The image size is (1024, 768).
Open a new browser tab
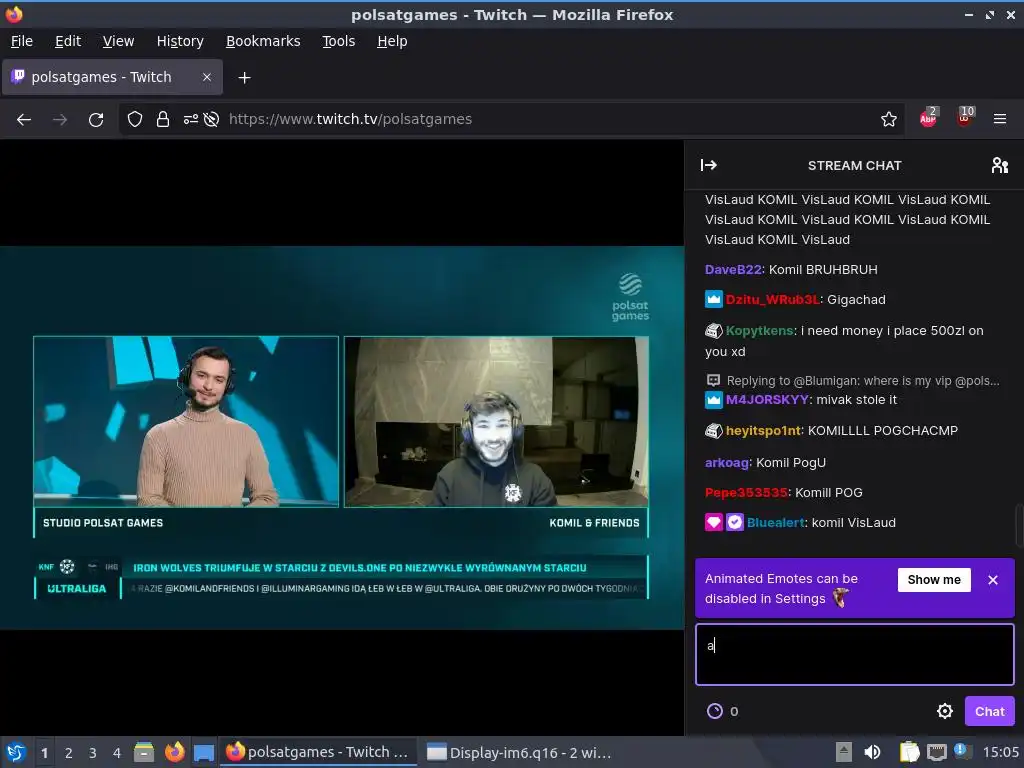pyautogui.click(x=244, y=78)
